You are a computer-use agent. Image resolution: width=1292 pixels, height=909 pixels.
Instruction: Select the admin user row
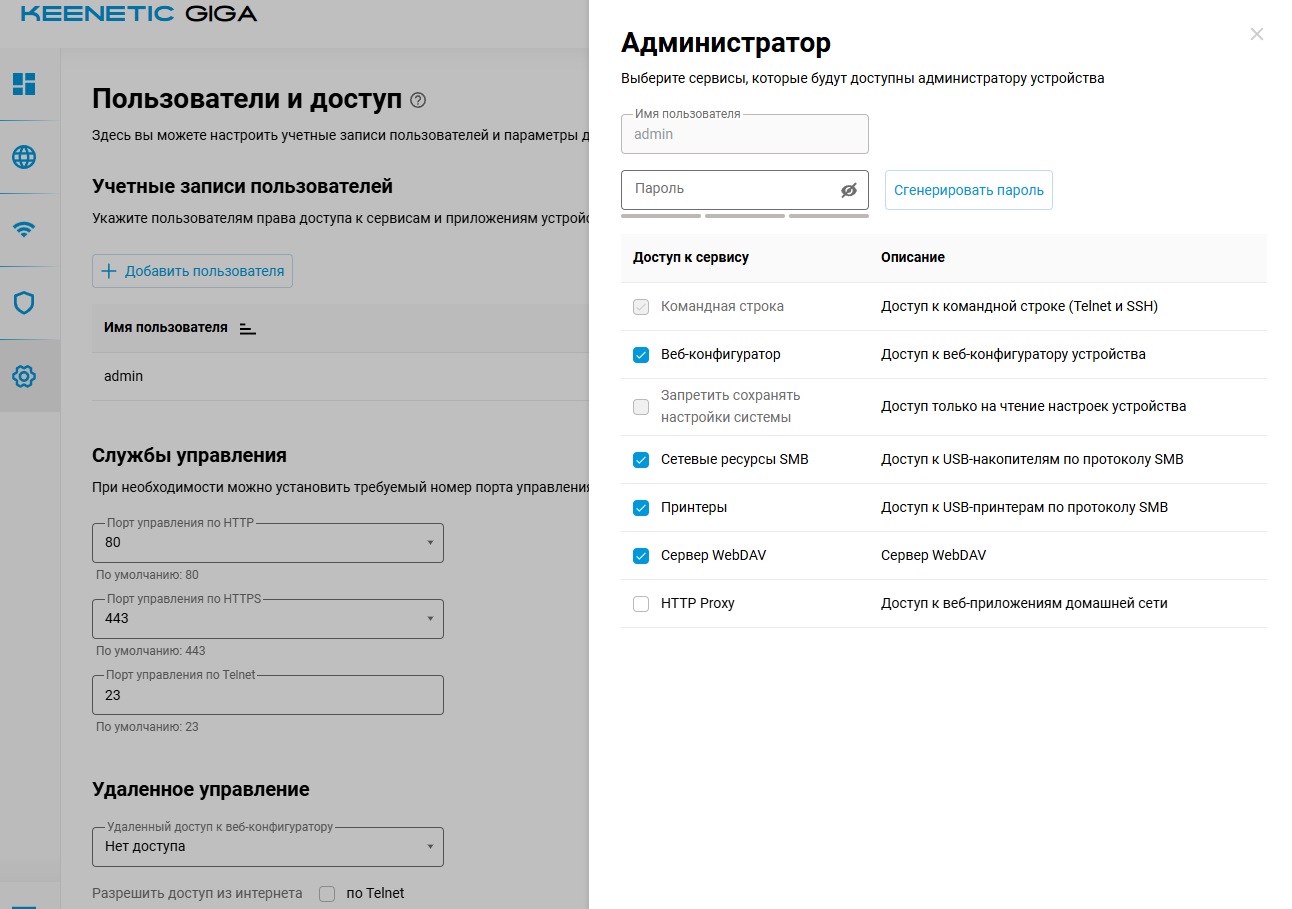click(x=124, y=377)
